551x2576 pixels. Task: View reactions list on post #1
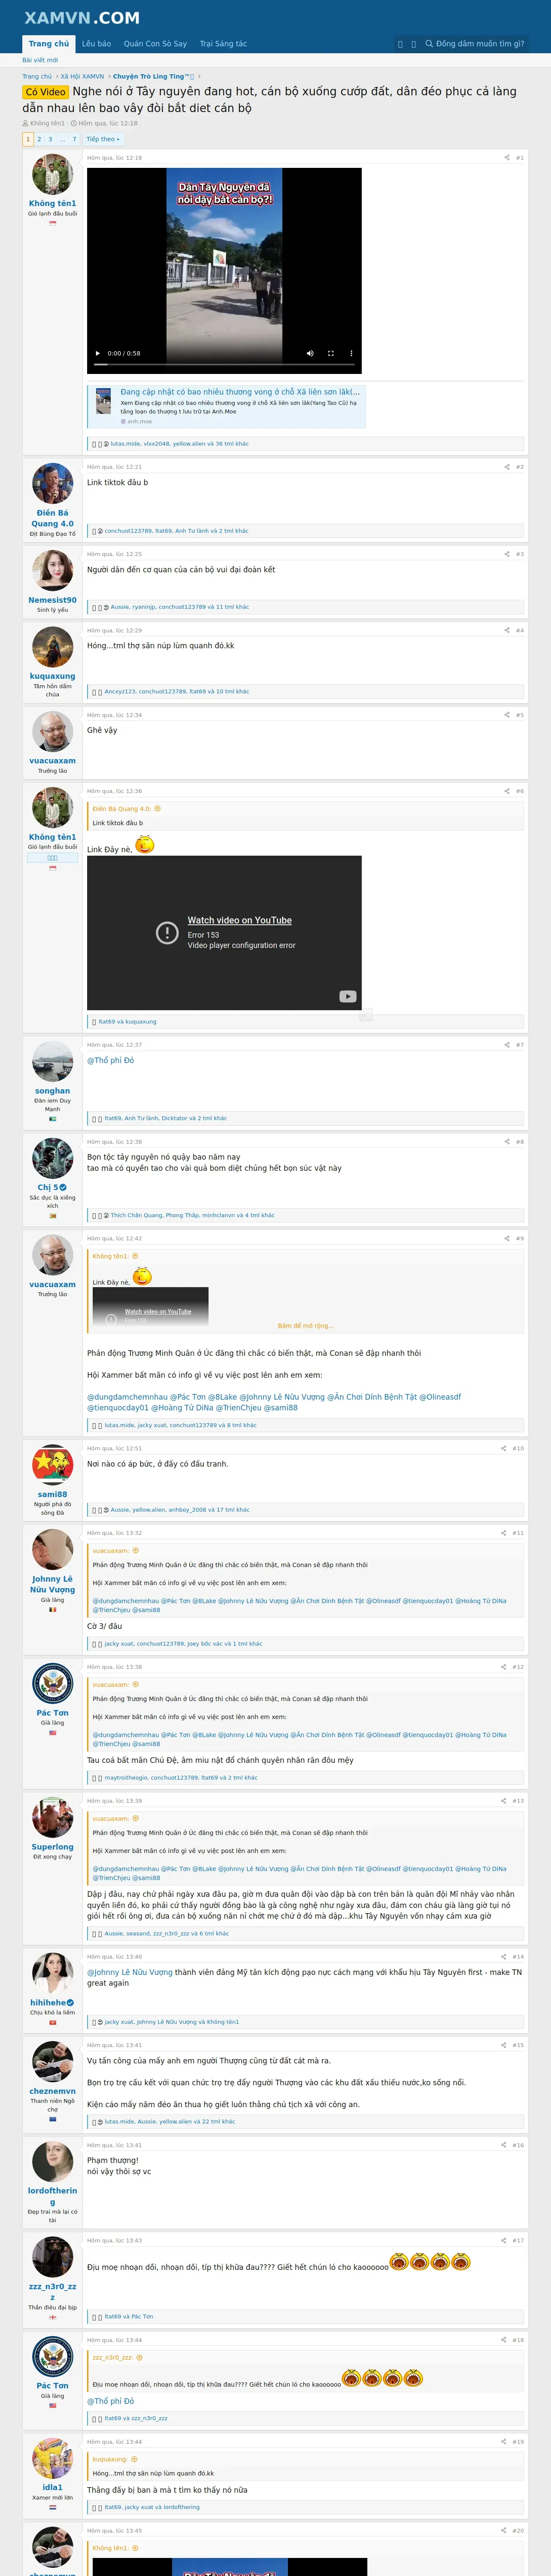[180, 443]
